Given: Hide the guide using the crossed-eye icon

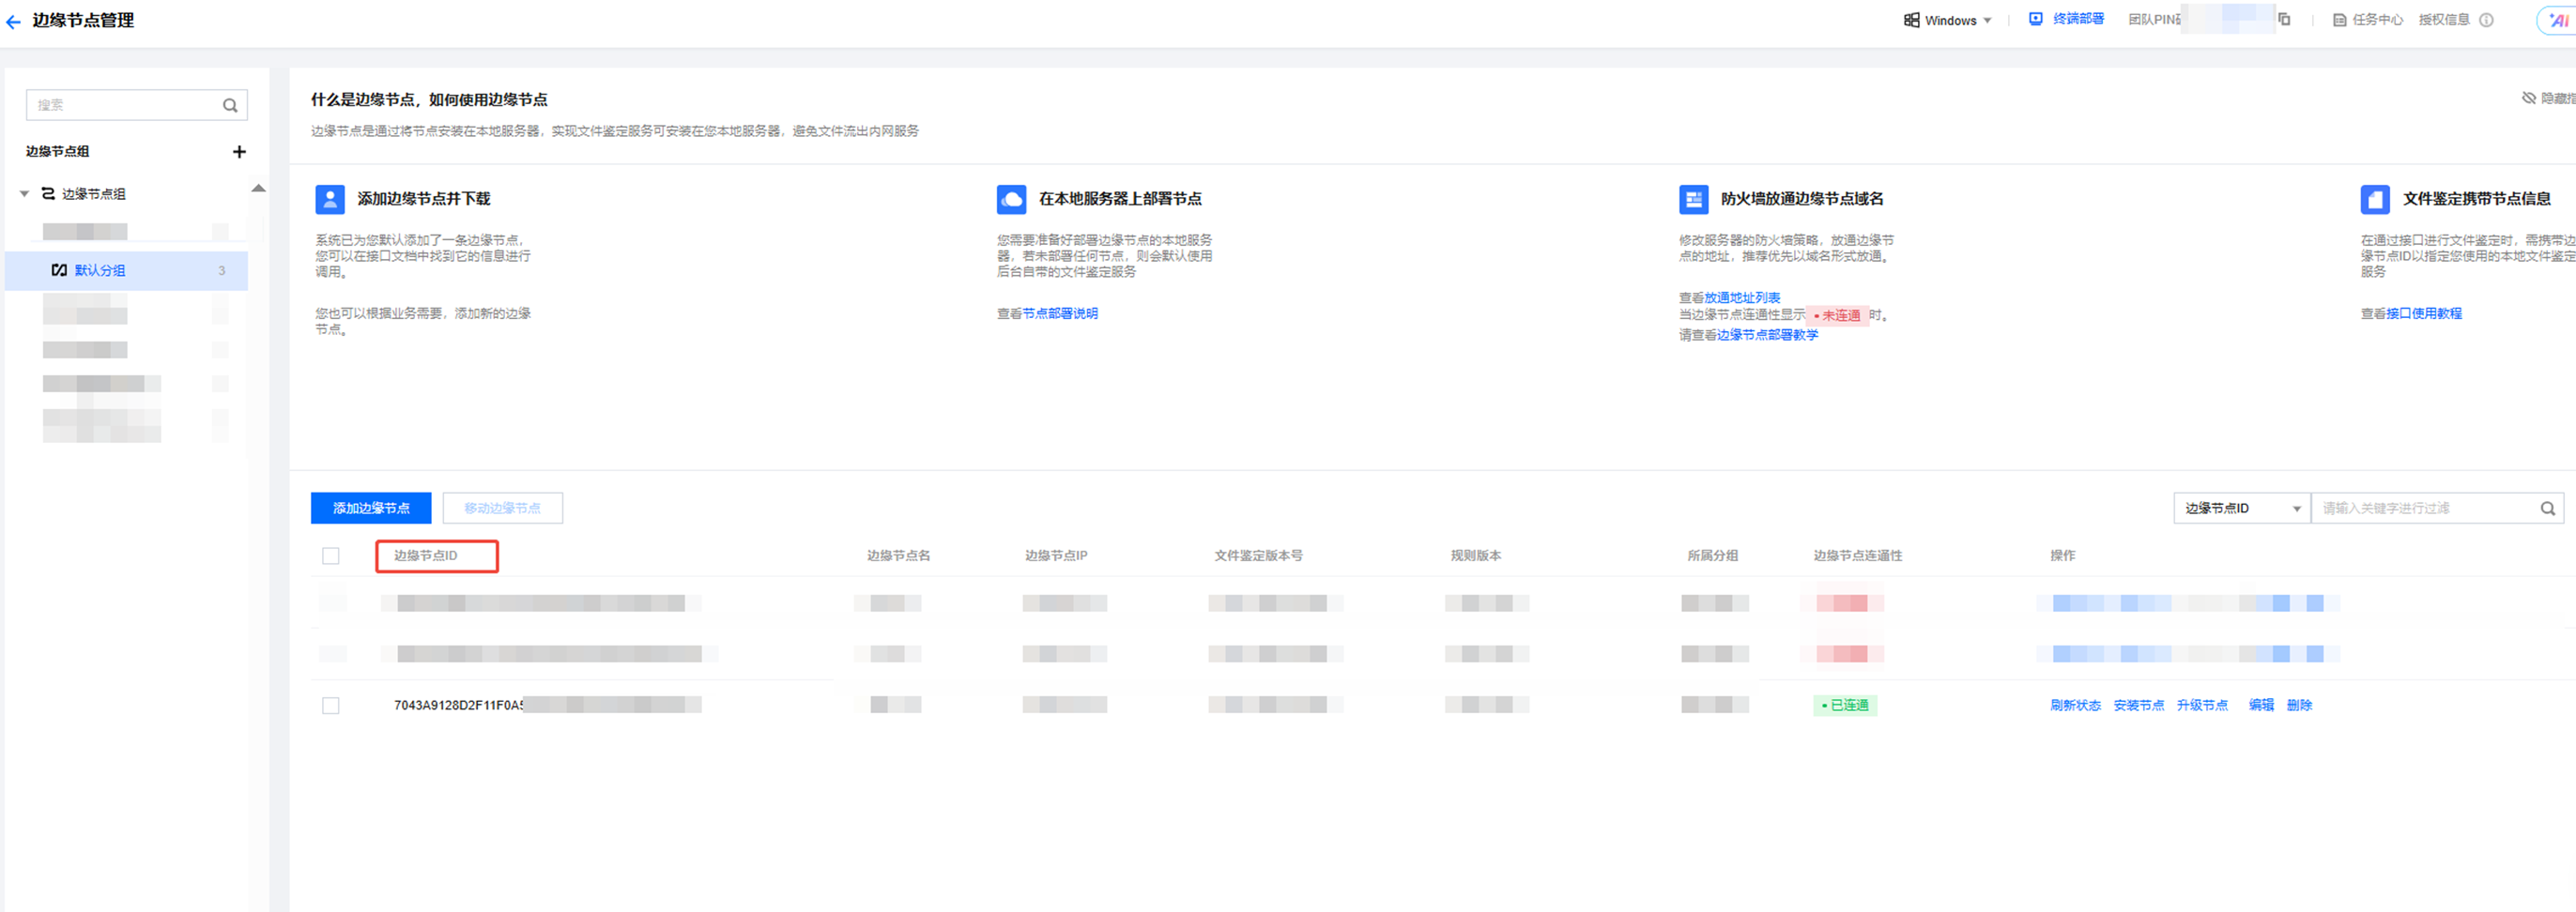Looking at the screenshot, I should point(2528,98).
